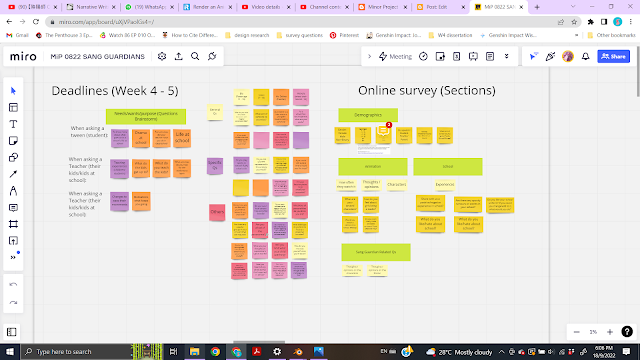Switch to the WhatsApp browser tab

pos(149,7)
